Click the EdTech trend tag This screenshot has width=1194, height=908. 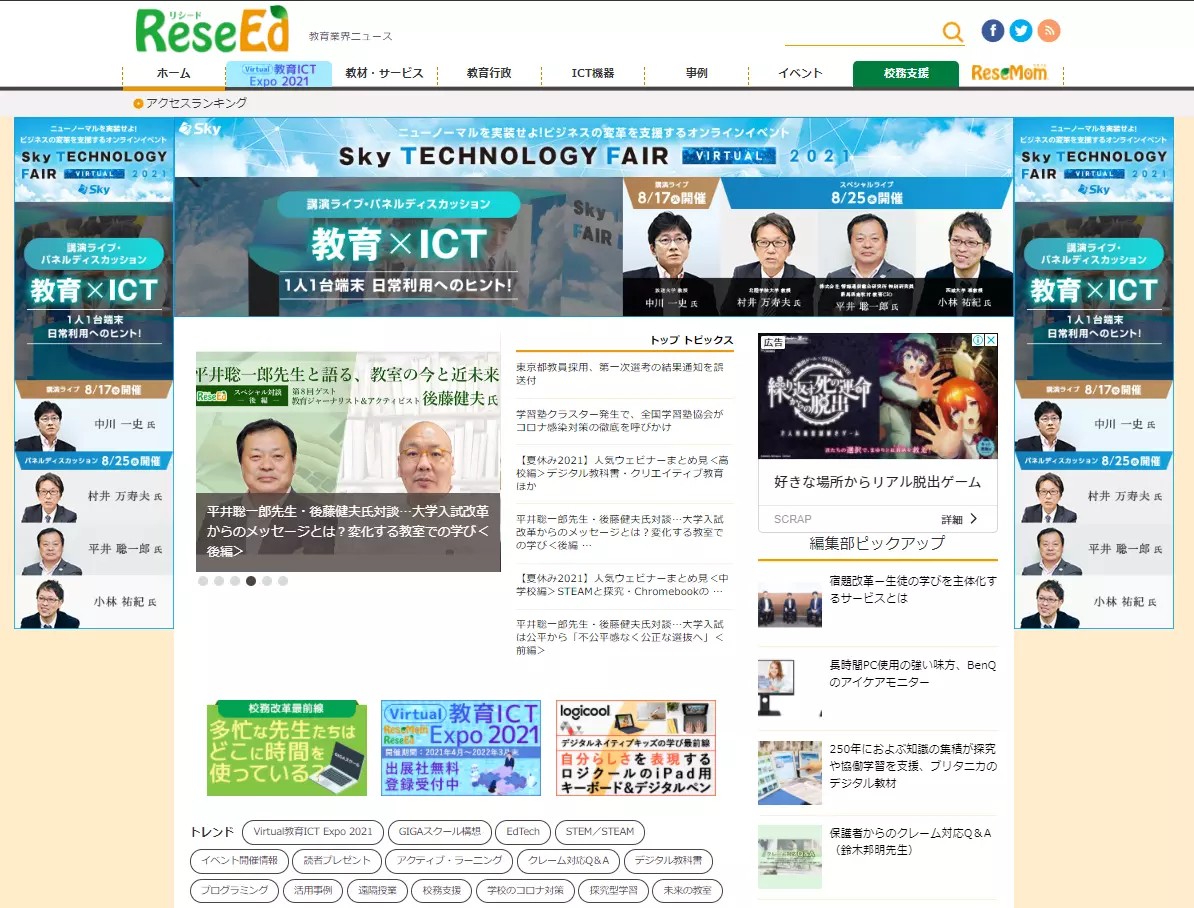(x=522, y=832)
